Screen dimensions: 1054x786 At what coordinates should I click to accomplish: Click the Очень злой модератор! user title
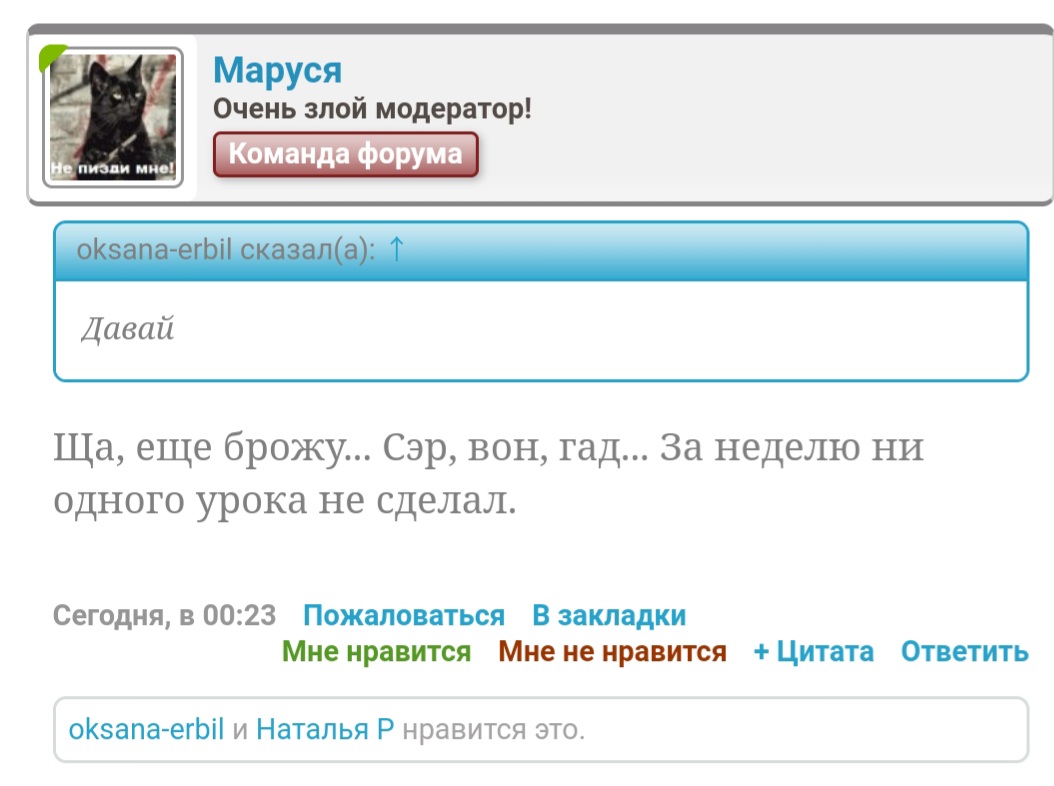372,109
